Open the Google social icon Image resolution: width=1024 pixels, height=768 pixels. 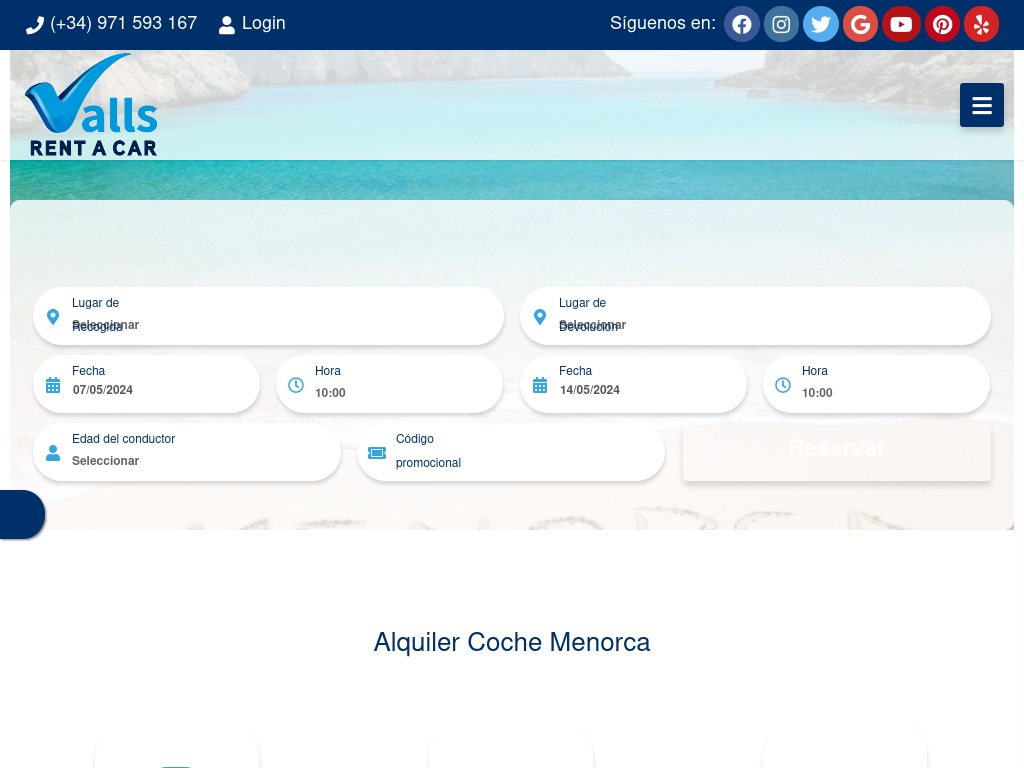(x=861, y=25)
